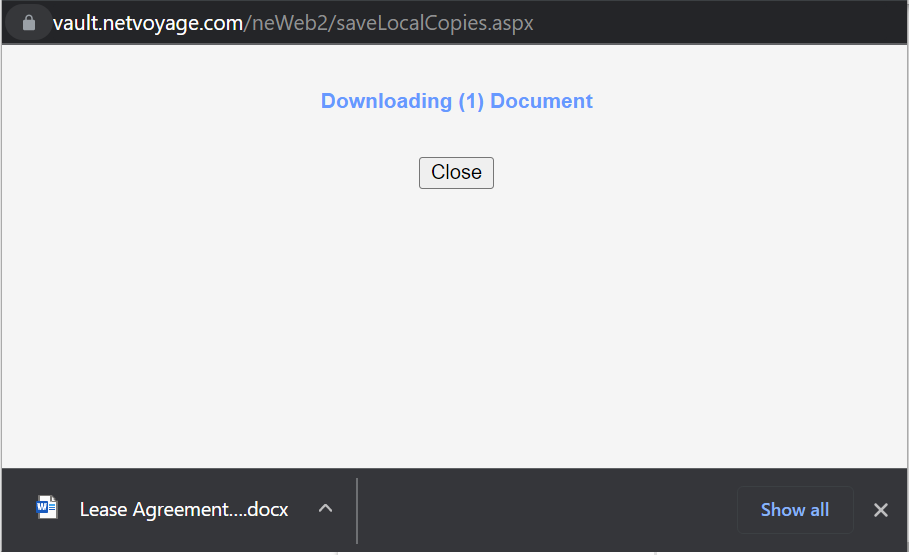Click the word Agreement in the download item
The height and width of the screenshot is (555, 909).
coord(181,510)
